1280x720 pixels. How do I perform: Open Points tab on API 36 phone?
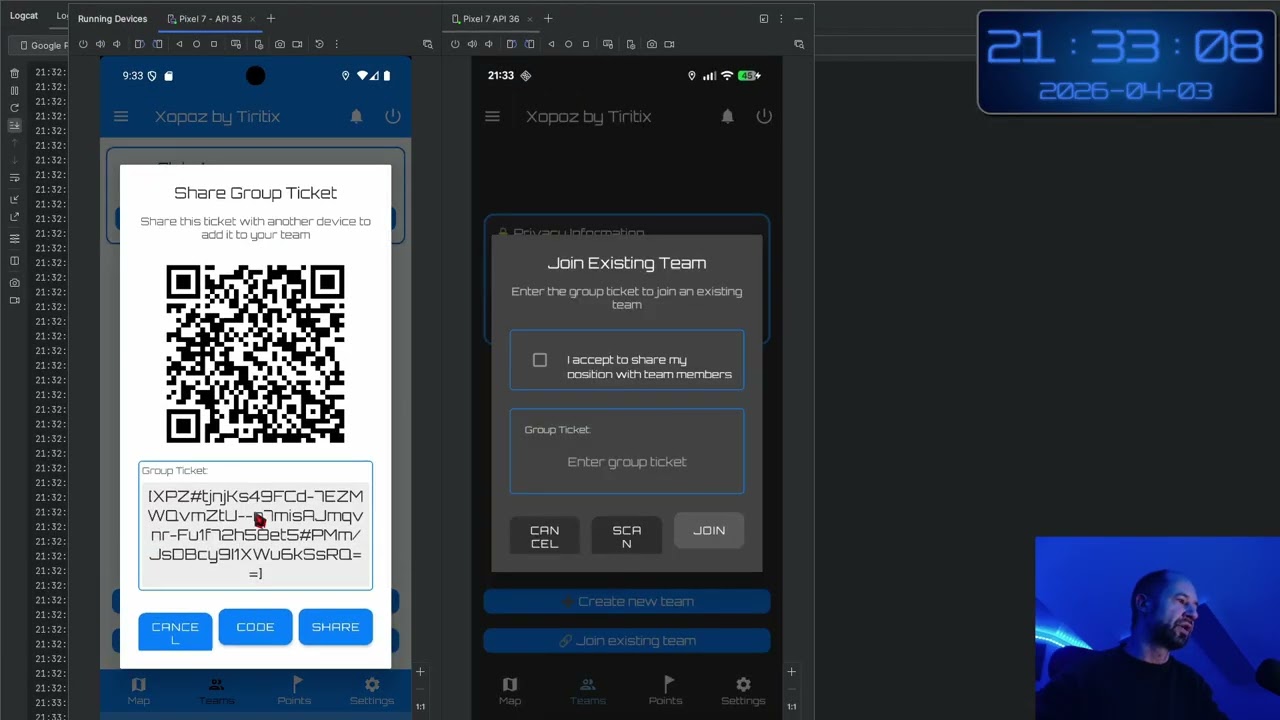point(665,691)
